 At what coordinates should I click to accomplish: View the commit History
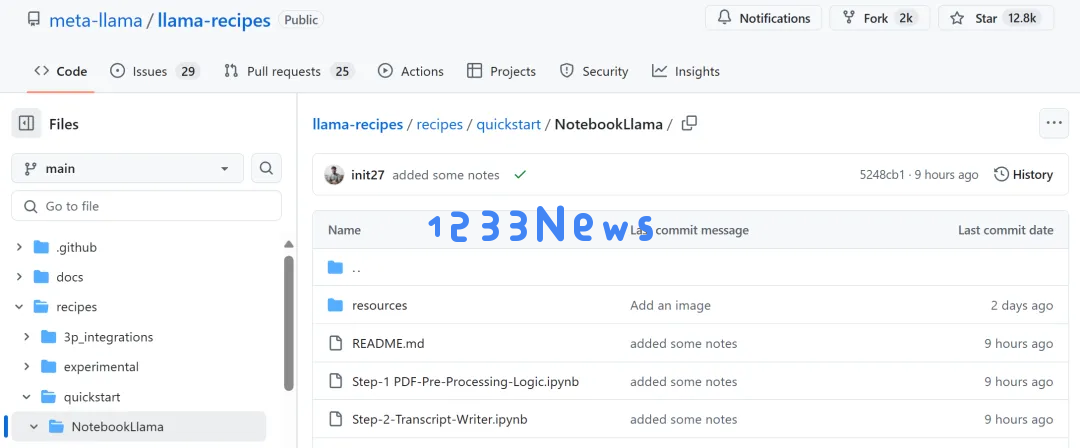pos(1024,174)
